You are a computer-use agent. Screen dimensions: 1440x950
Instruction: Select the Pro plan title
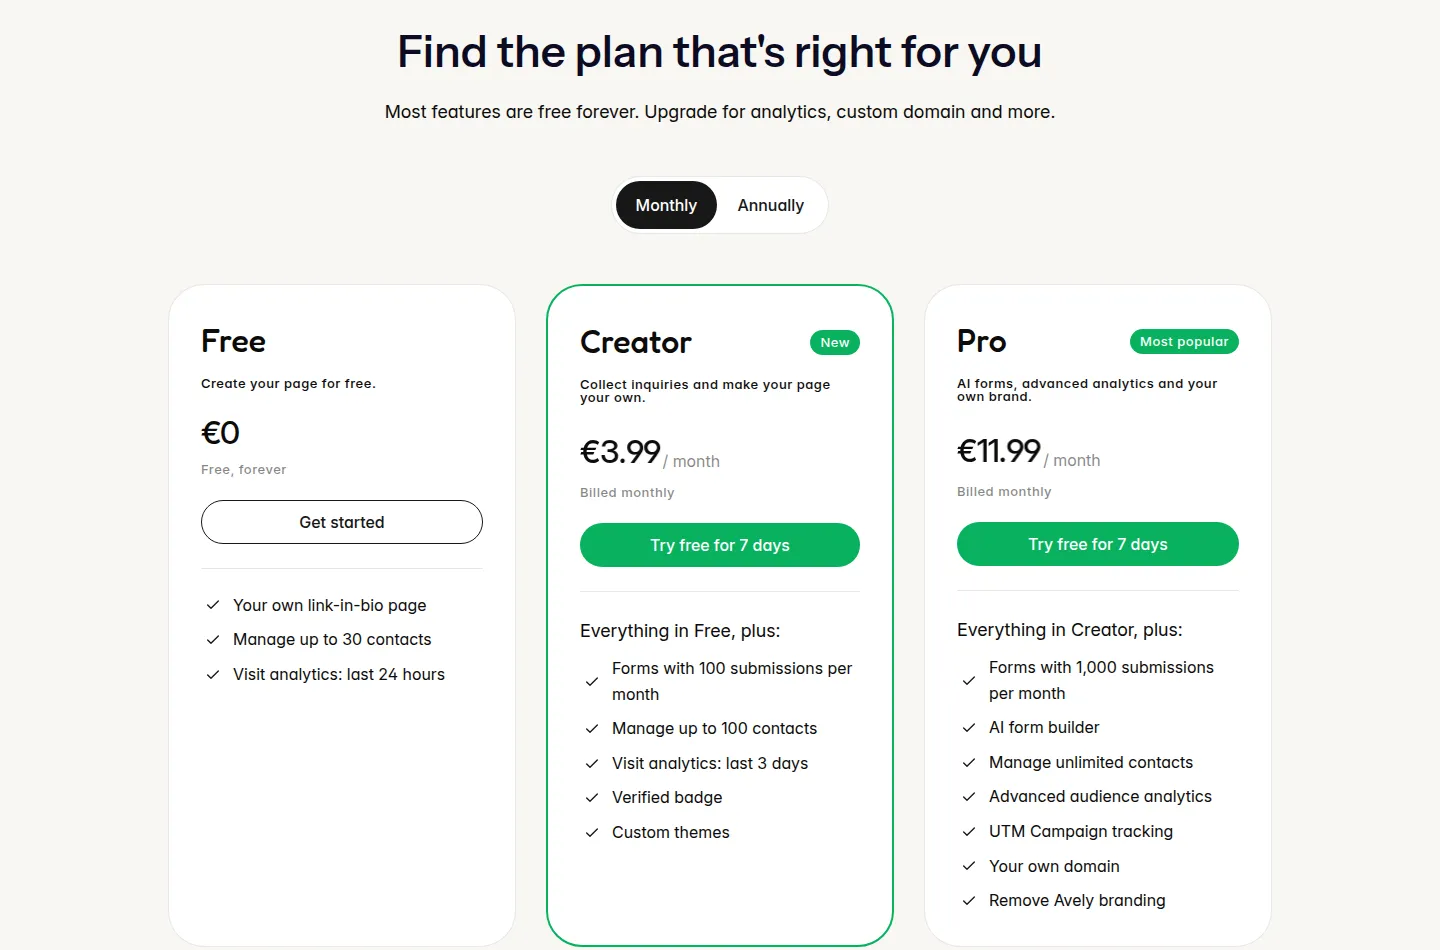coord(982,341)
